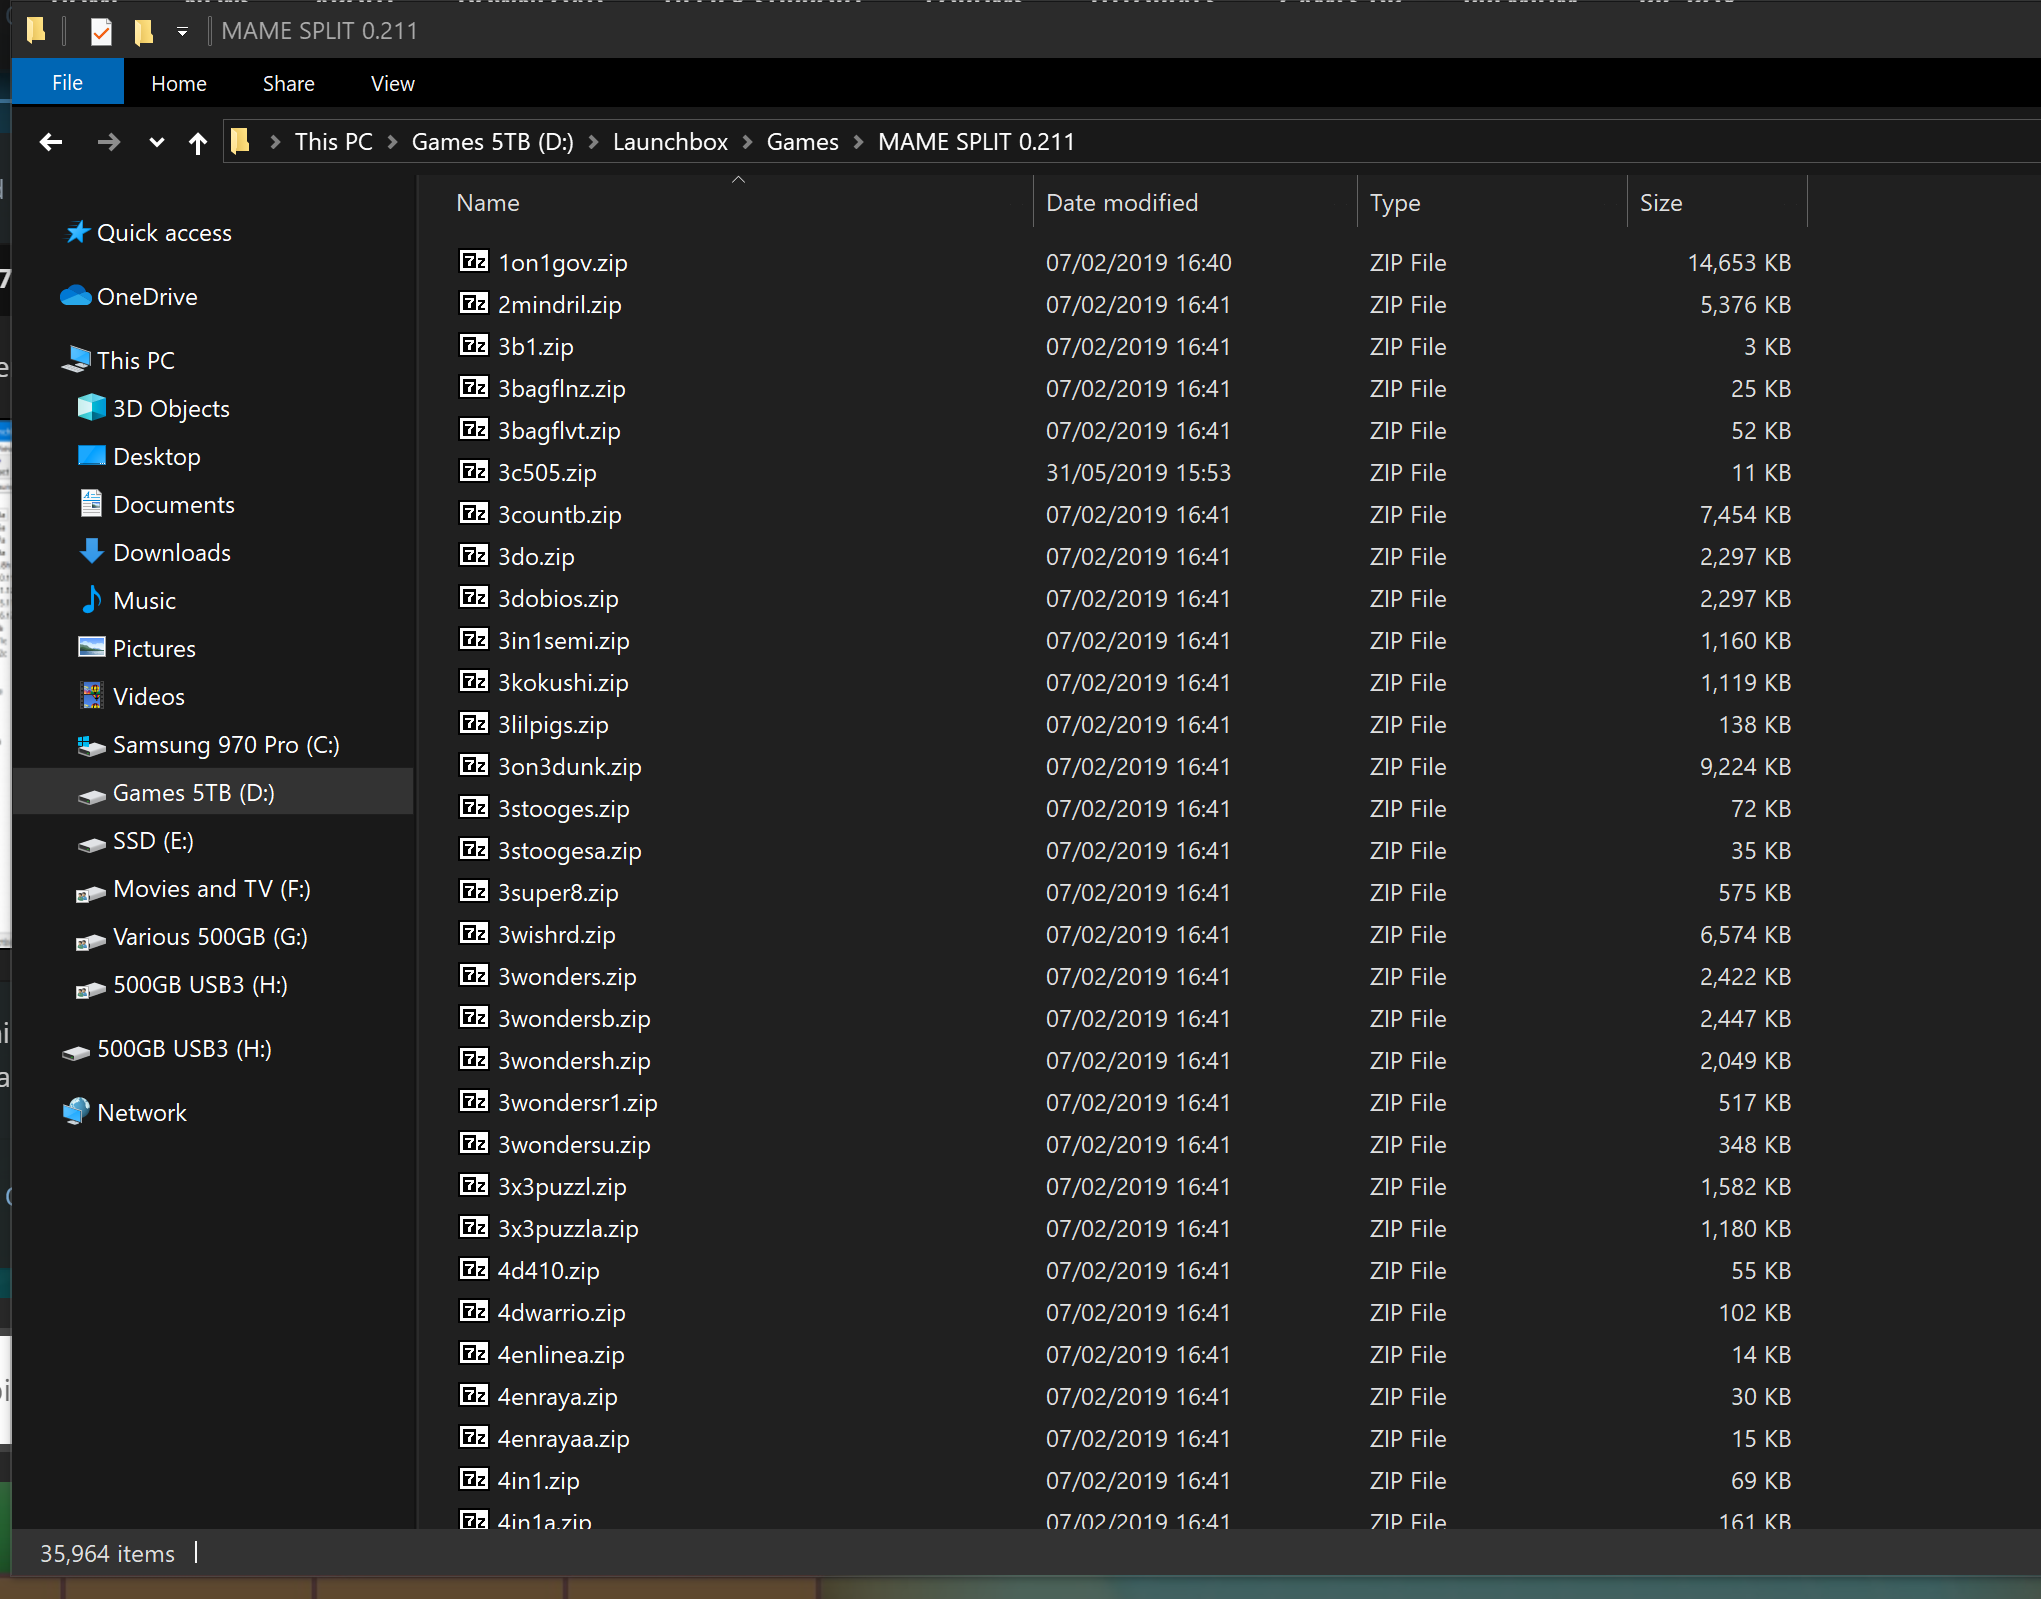Click the 7z icon of 3do.zip
Screen dimensions: 2041x1599
[x=474, y=556]
